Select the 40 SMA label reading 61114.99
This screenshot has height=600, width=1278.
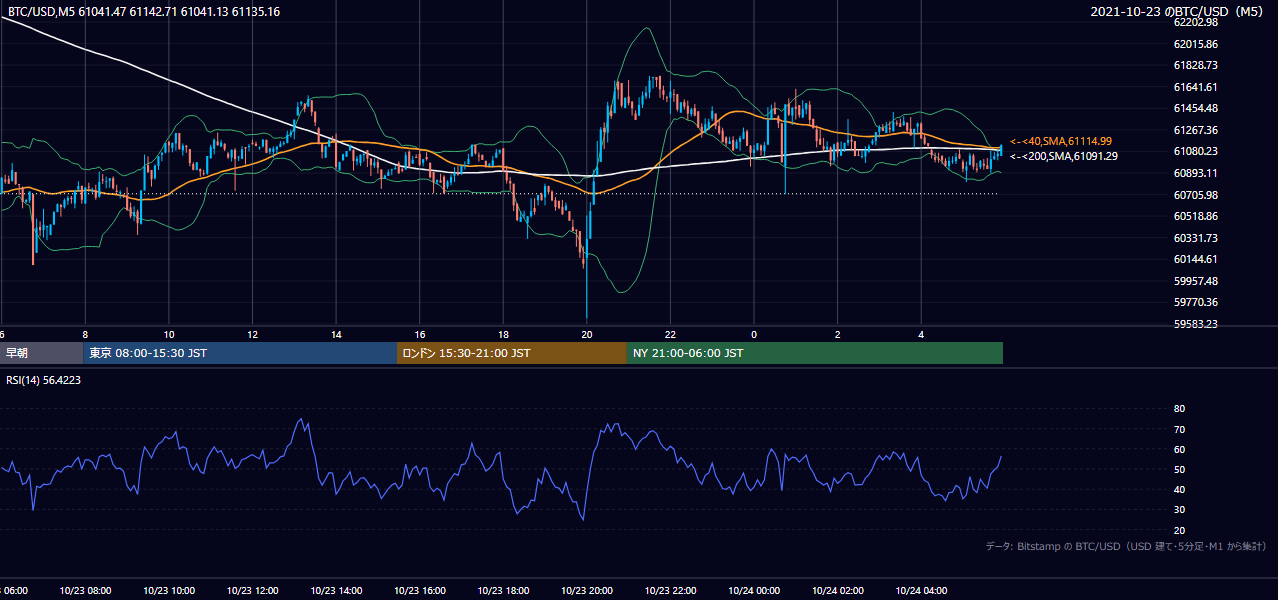coord(1061,141)
